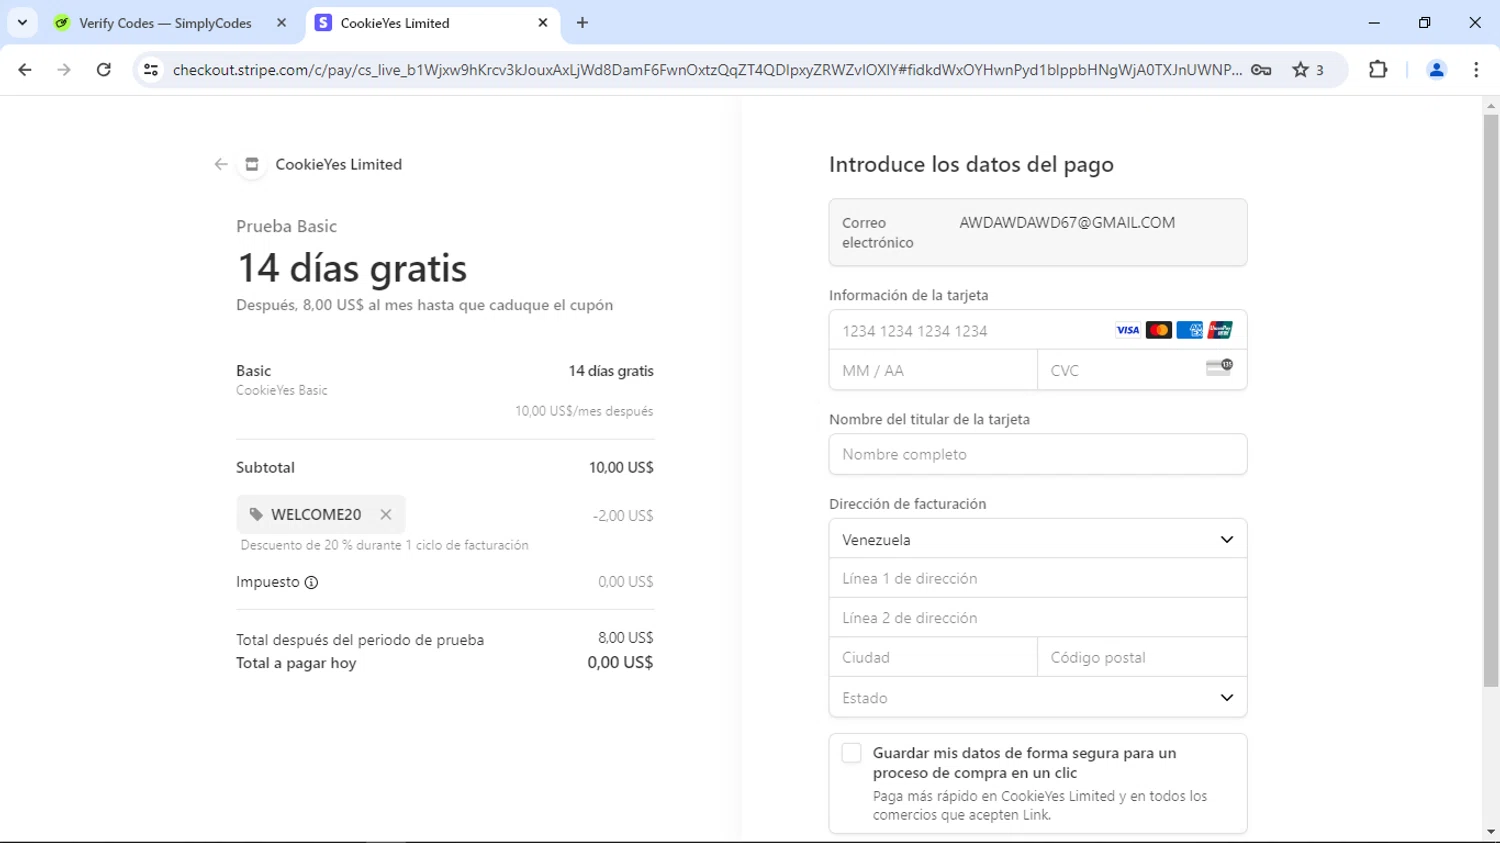Focus the MM / AA expiry field

pos(933,370)
